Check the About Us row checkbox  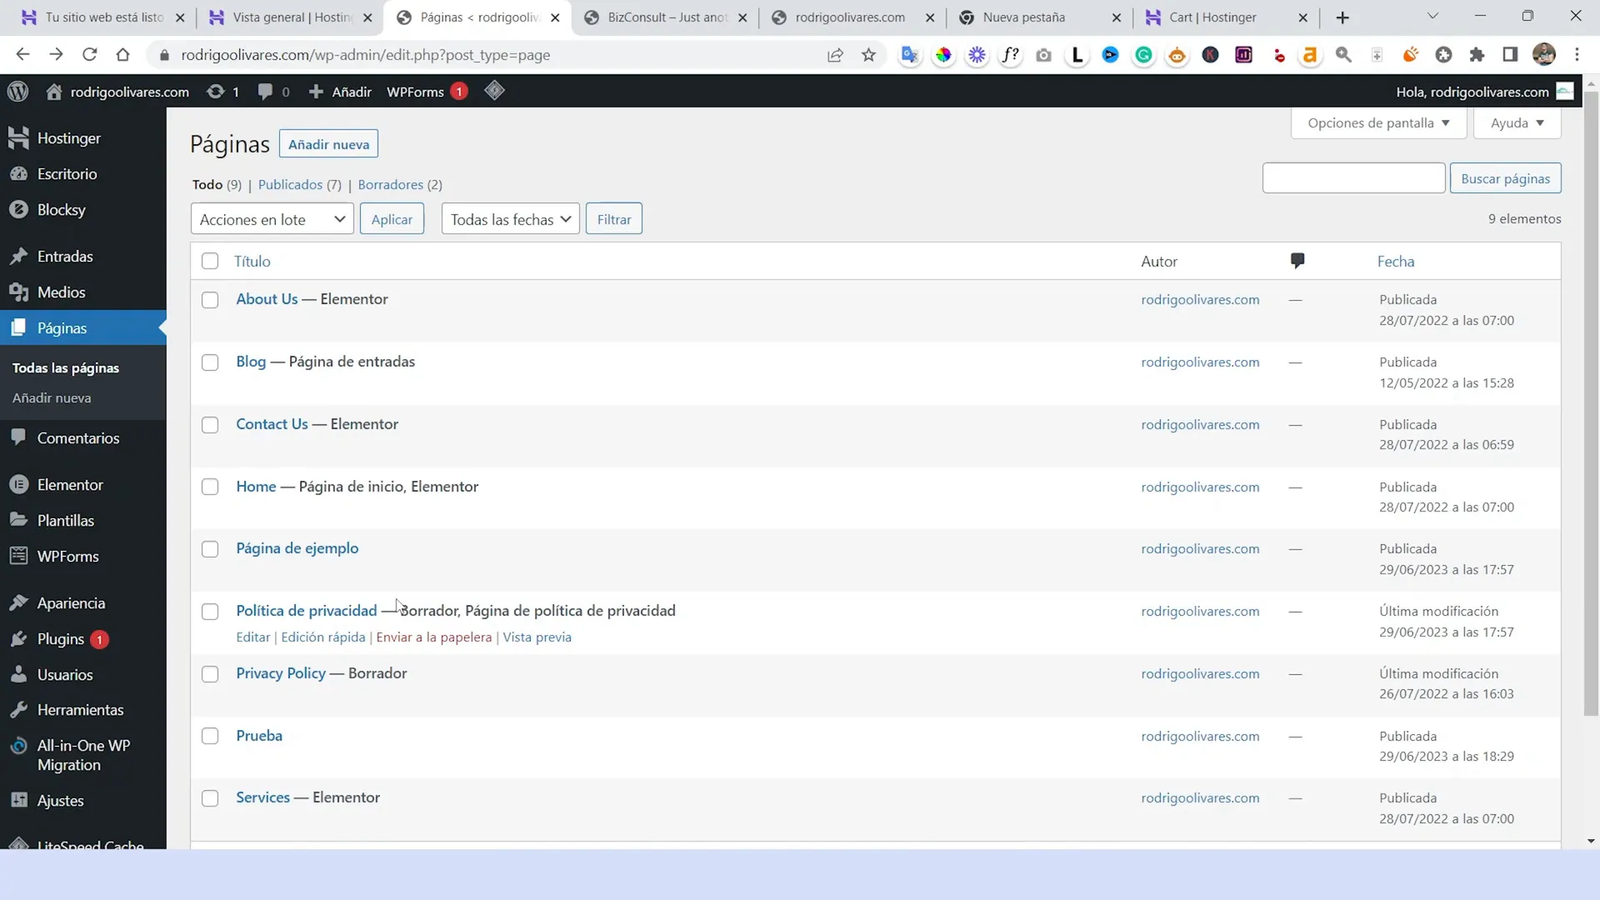[x=210, y=299]
